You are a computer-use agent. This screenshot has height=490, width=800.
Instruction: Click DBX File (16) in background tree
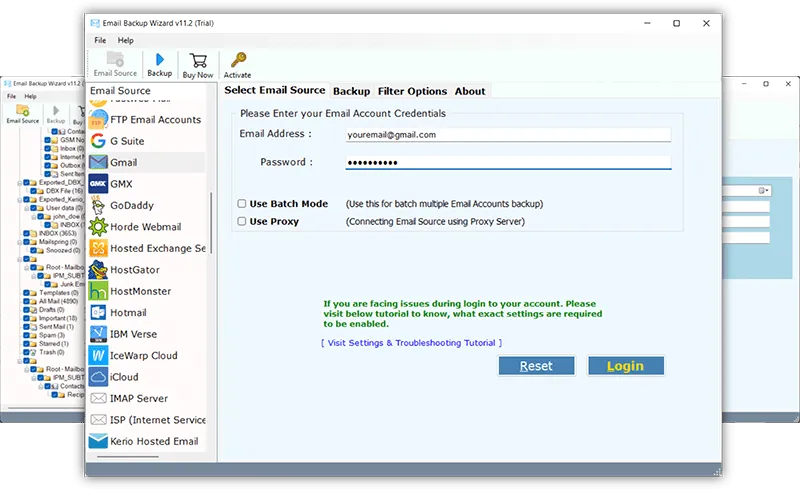pyautogui.click(x=64, y=191)
